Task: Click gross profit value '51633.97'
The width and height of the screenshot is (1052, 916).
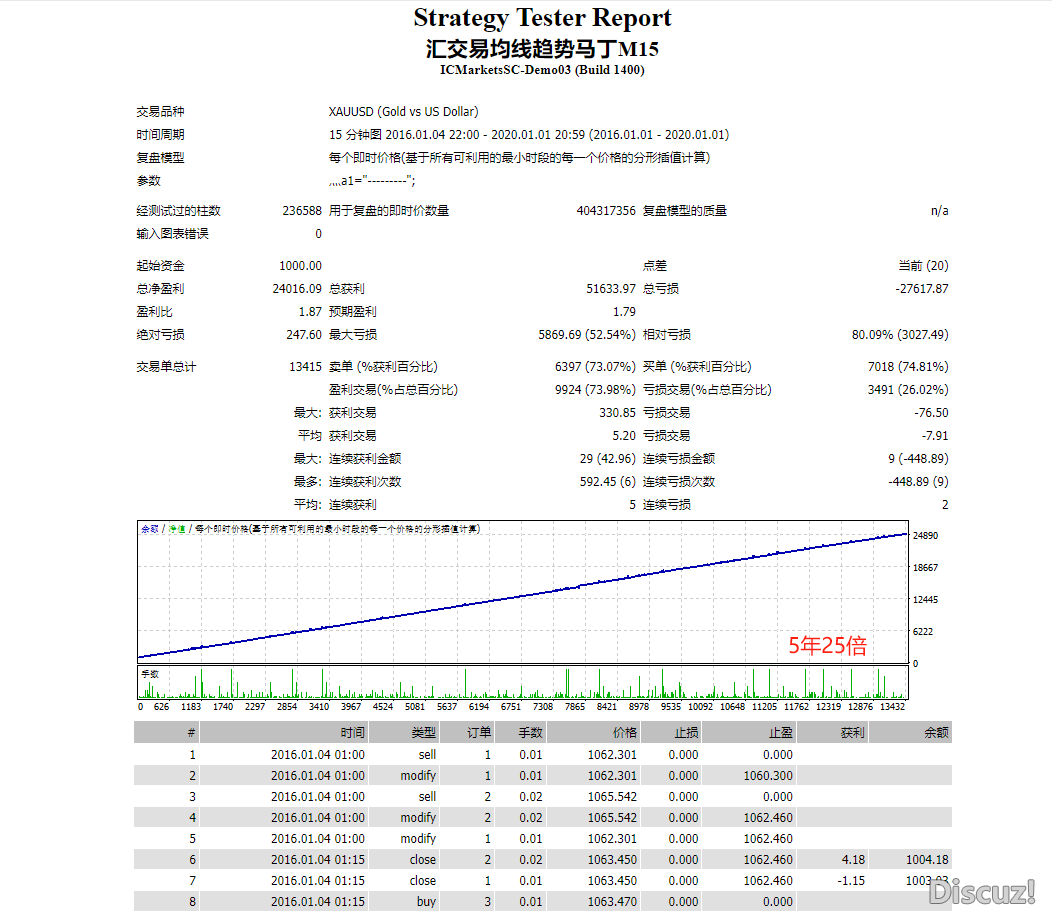Action: (611, 289)
